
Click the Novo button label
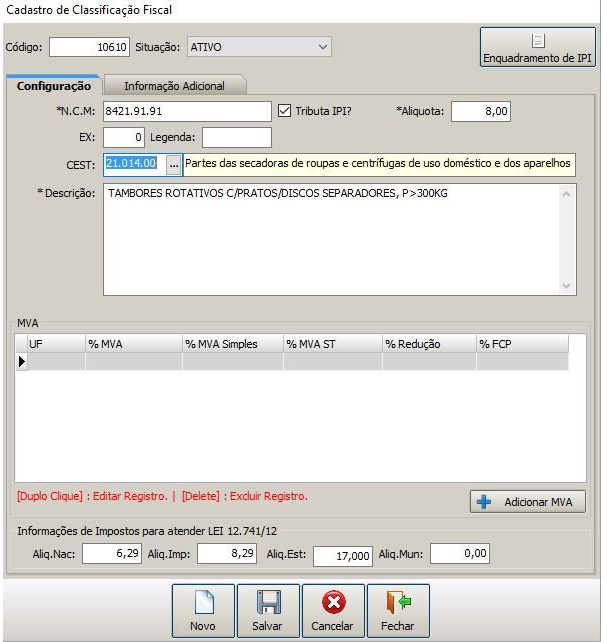pos(203,626)
